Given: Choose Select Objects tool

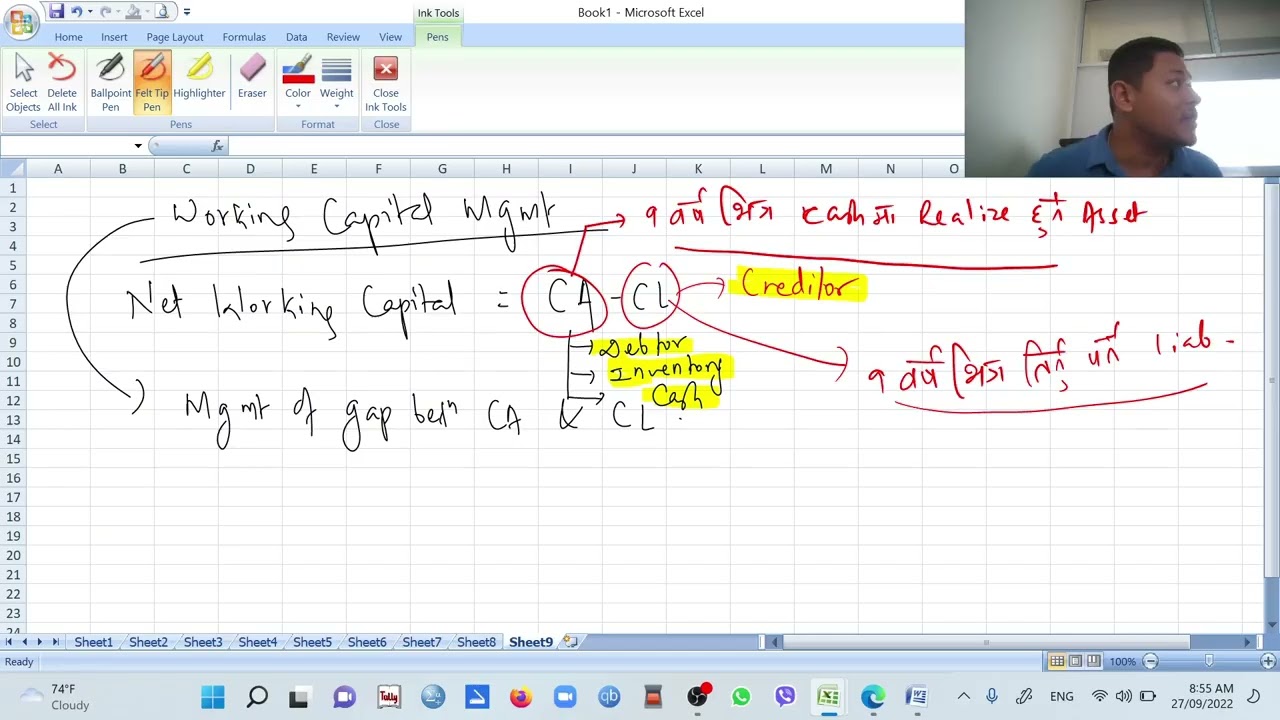Looking at the screenshot, I should 24,83.
